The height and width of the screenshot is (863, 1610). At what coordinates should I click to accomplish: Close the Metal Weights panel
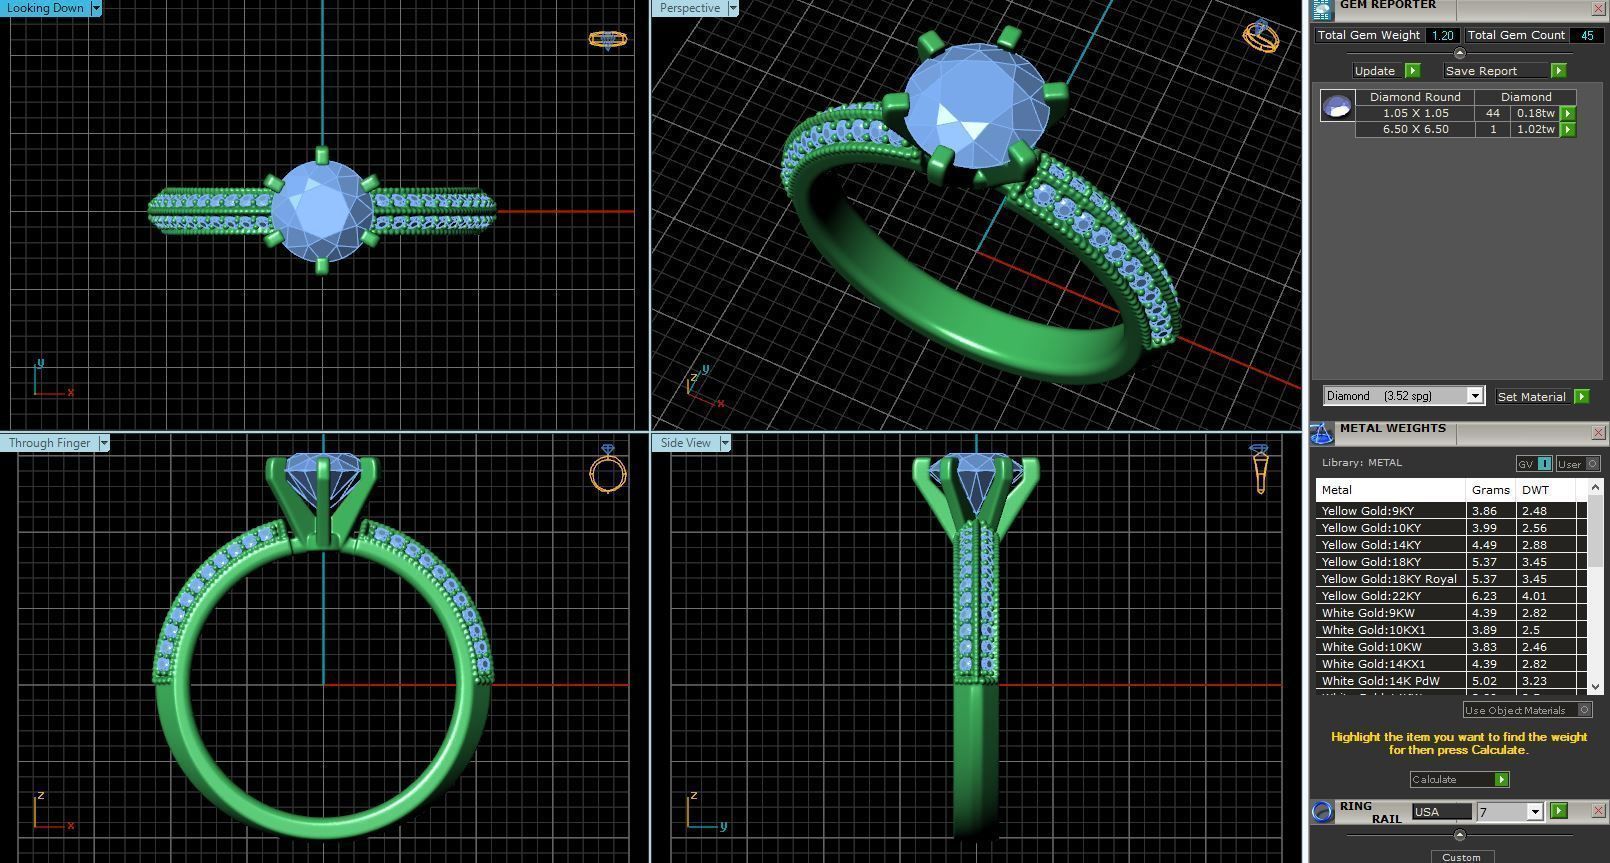point(1598,433)
